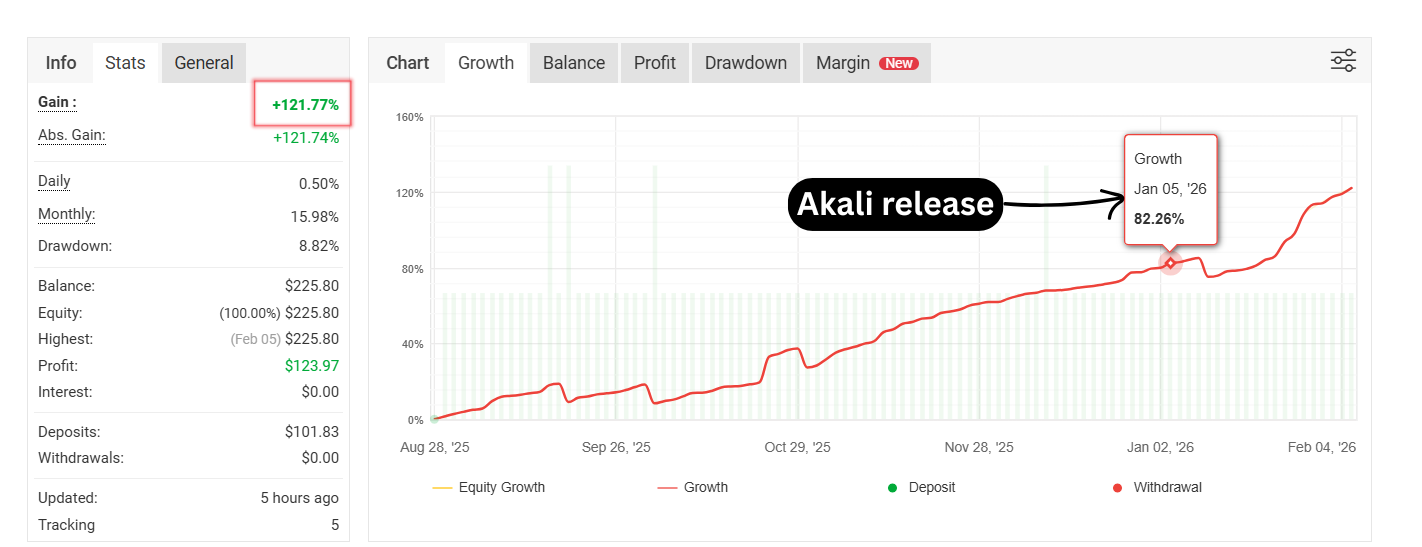Open the chart settings sliders icon
This screenshot has width=1422, height=547.
coord(1343,61)
